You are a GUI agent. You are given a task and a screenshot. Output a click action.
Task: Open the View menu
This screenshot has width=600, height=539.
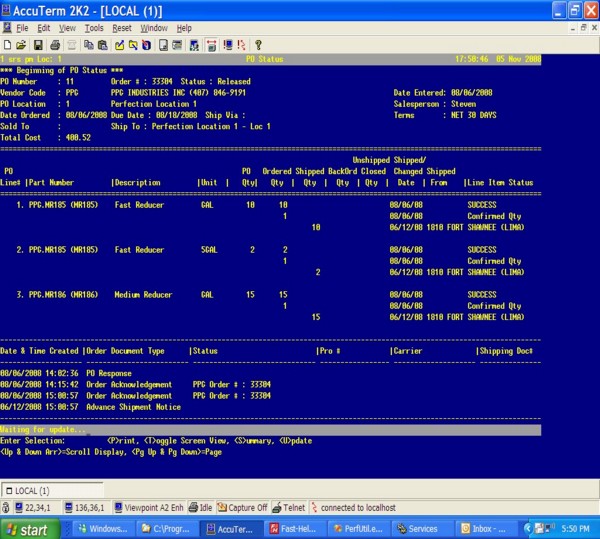point(67,28)
